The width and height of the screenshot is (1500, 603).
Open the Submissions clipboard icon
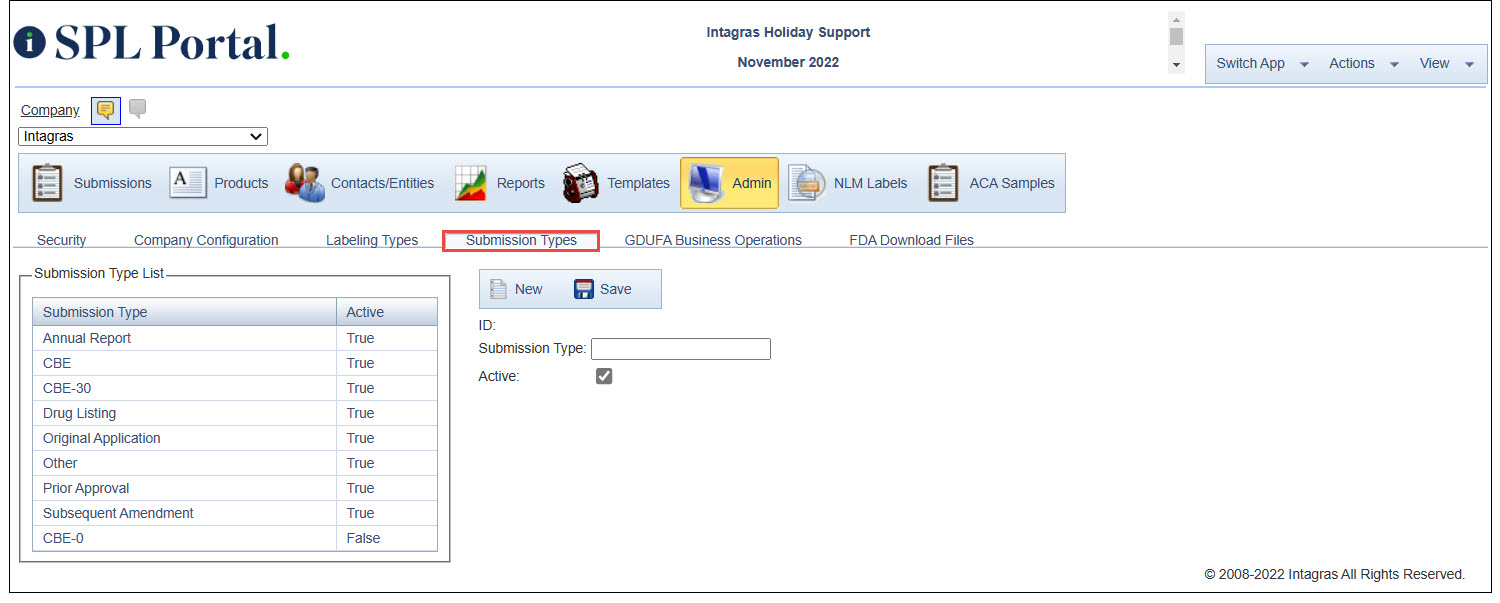pyautogui.click(x=47, y=183)
